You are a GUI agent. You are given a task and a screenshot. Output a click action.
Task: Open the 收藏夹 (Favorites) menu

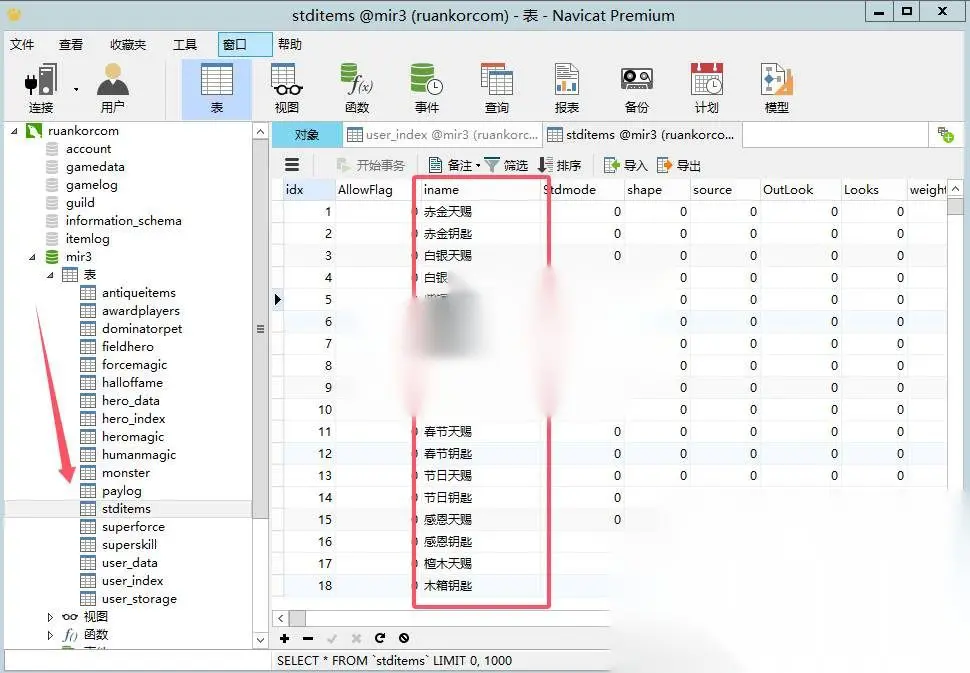(128, 45)
